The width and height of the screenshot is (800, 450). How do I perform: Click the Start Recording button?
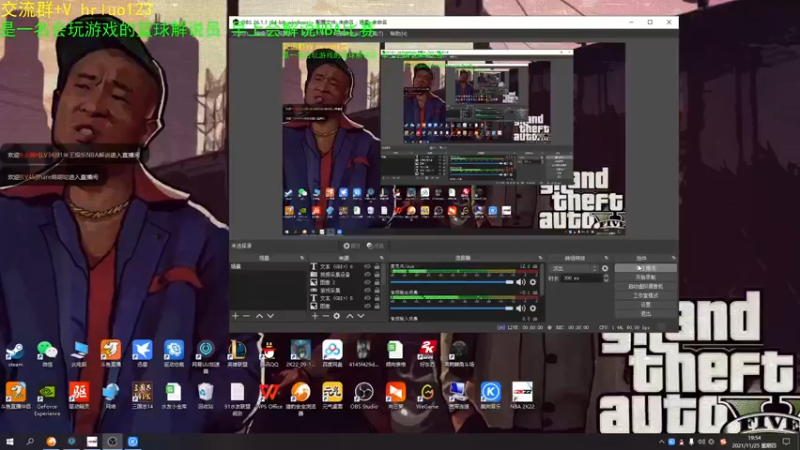click(x=645, y=277)
